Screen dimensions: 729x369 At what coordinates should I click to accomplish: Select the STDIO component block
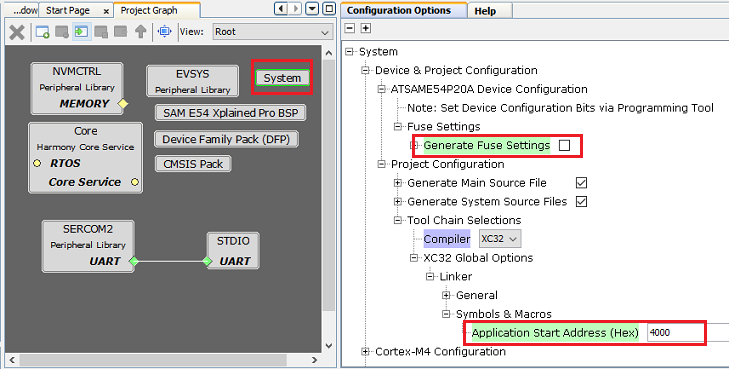(x=233, y=251)
